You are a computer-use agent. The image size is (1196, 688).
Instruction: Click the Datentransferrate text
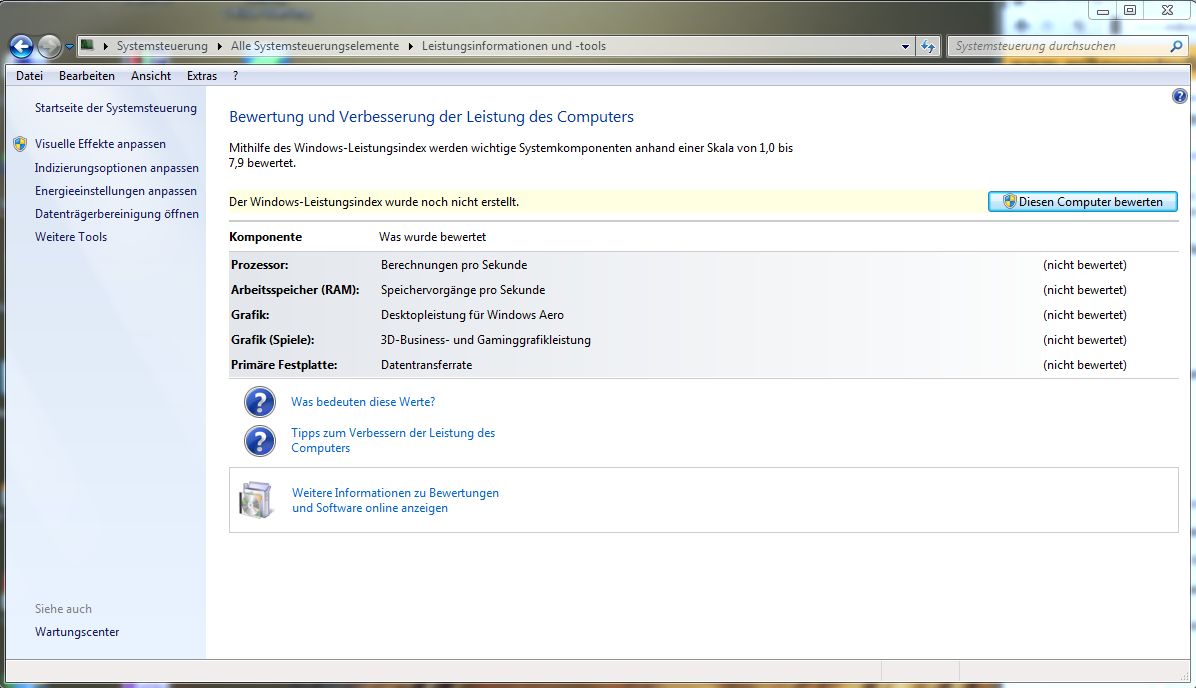pyautogui.click(x=426, y=365)
